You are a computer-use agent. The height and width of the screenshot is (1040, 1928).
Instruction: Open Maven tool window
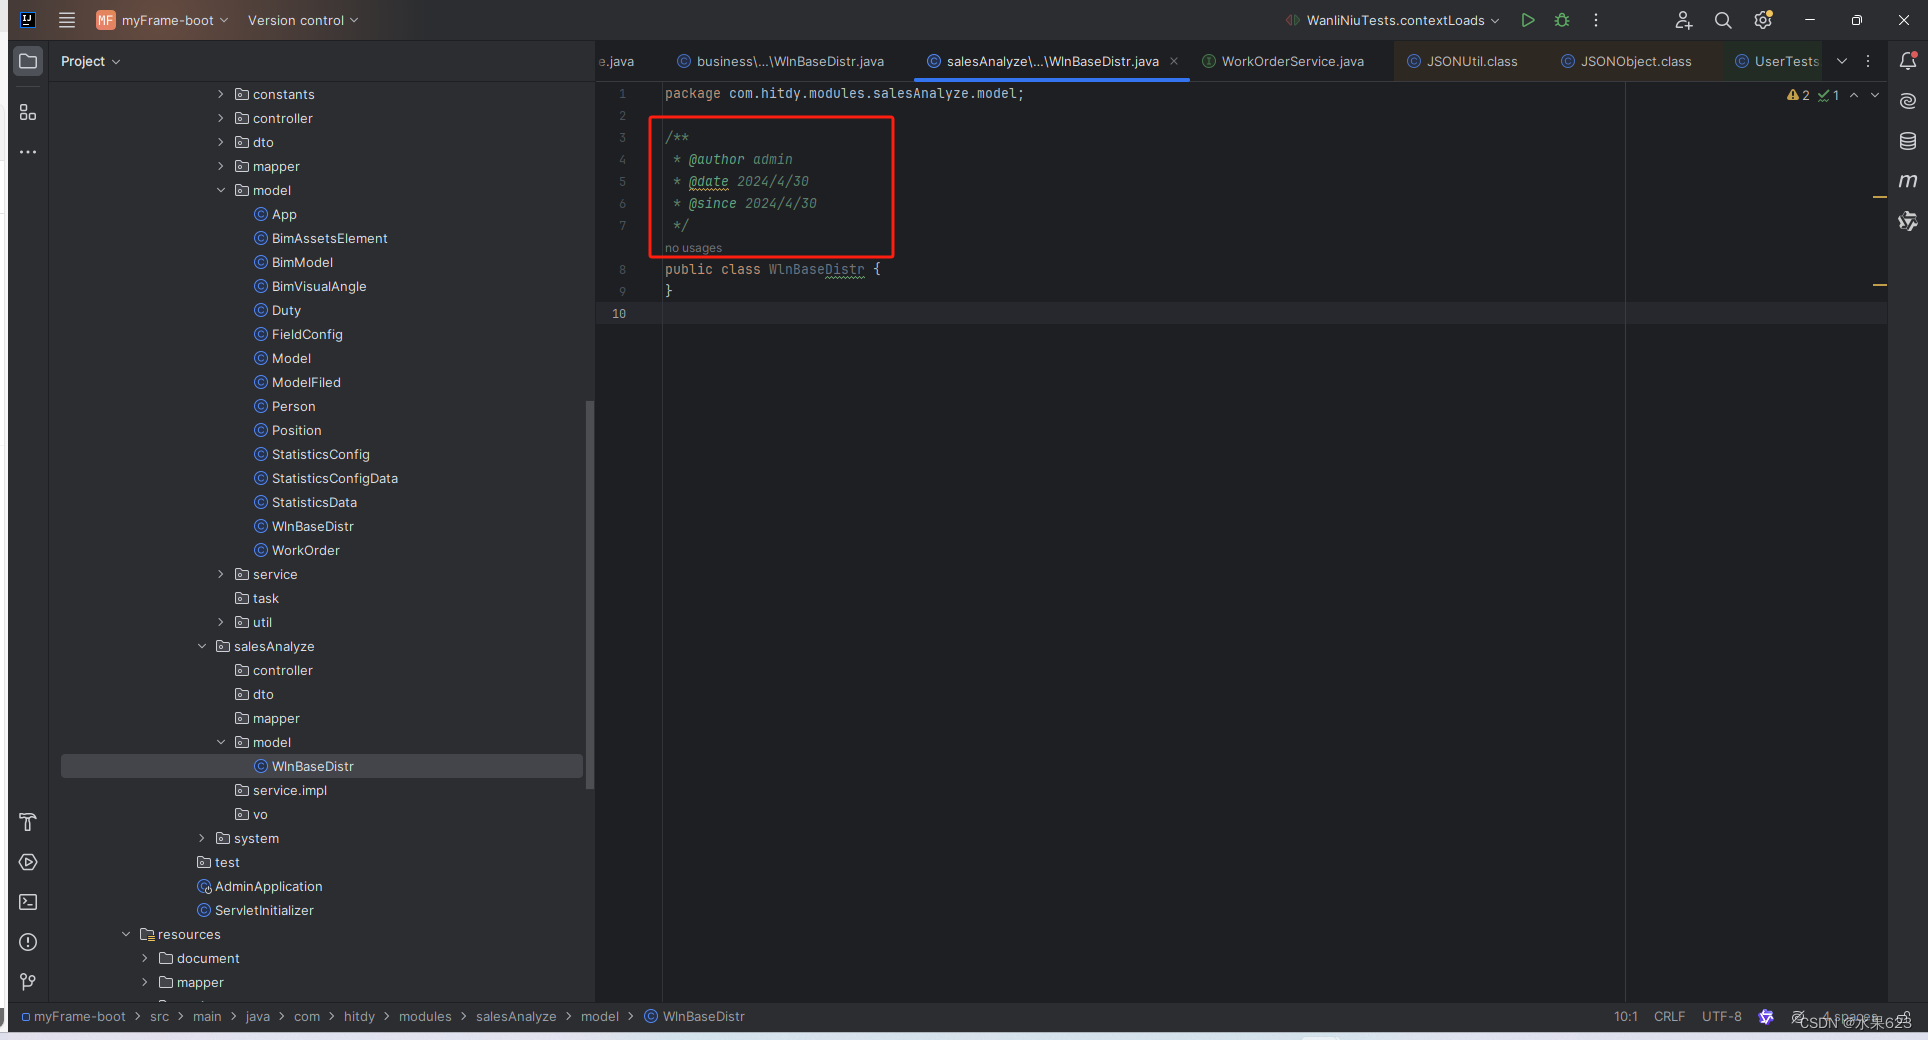pyautogui.click(x=1908, y=181)
